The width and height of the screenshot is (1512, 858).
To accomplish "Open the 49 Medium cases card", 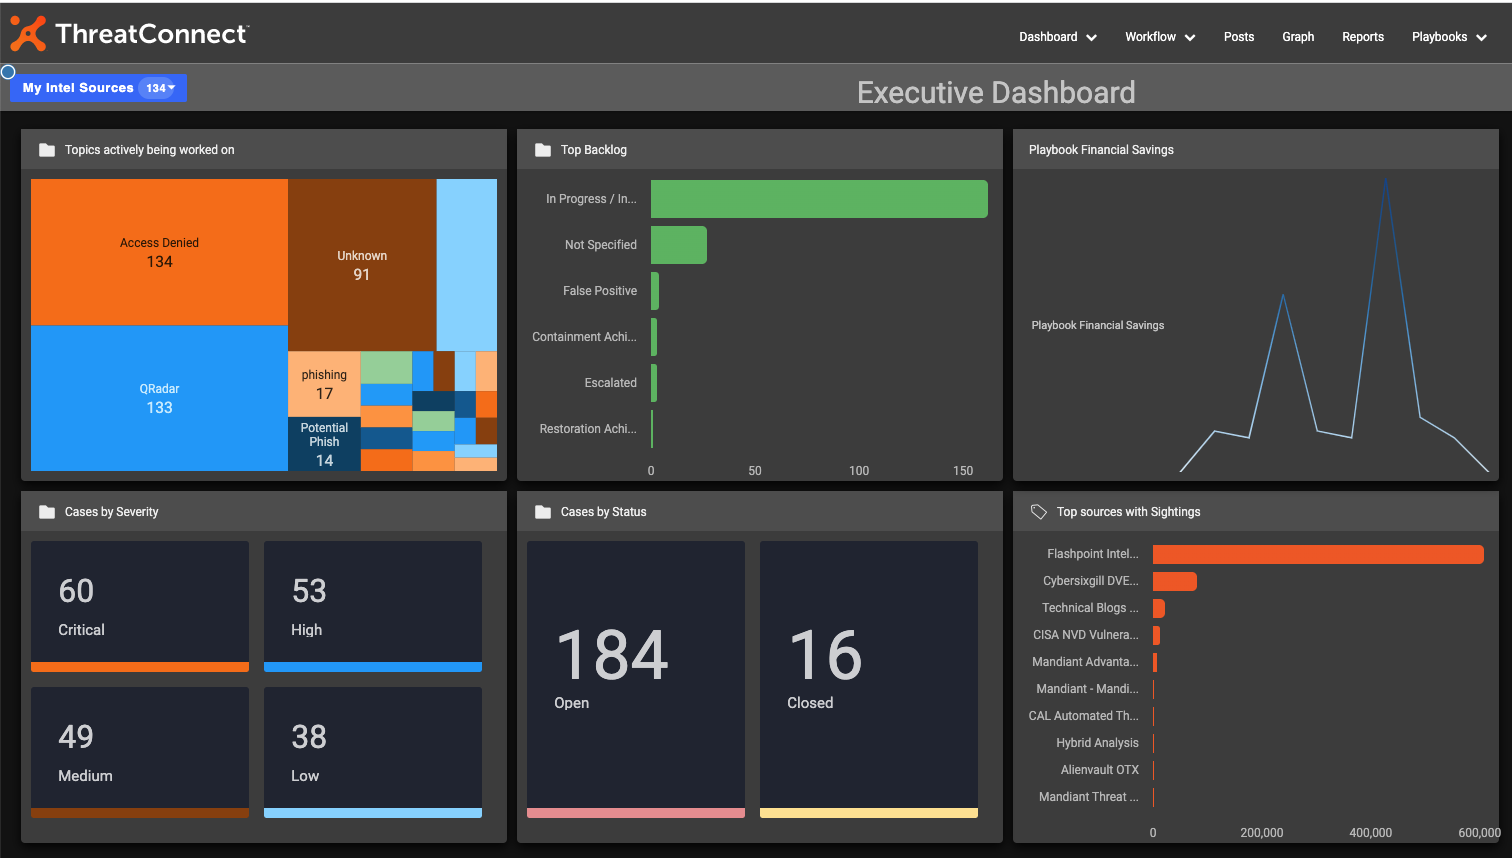I will pos(140,752).
